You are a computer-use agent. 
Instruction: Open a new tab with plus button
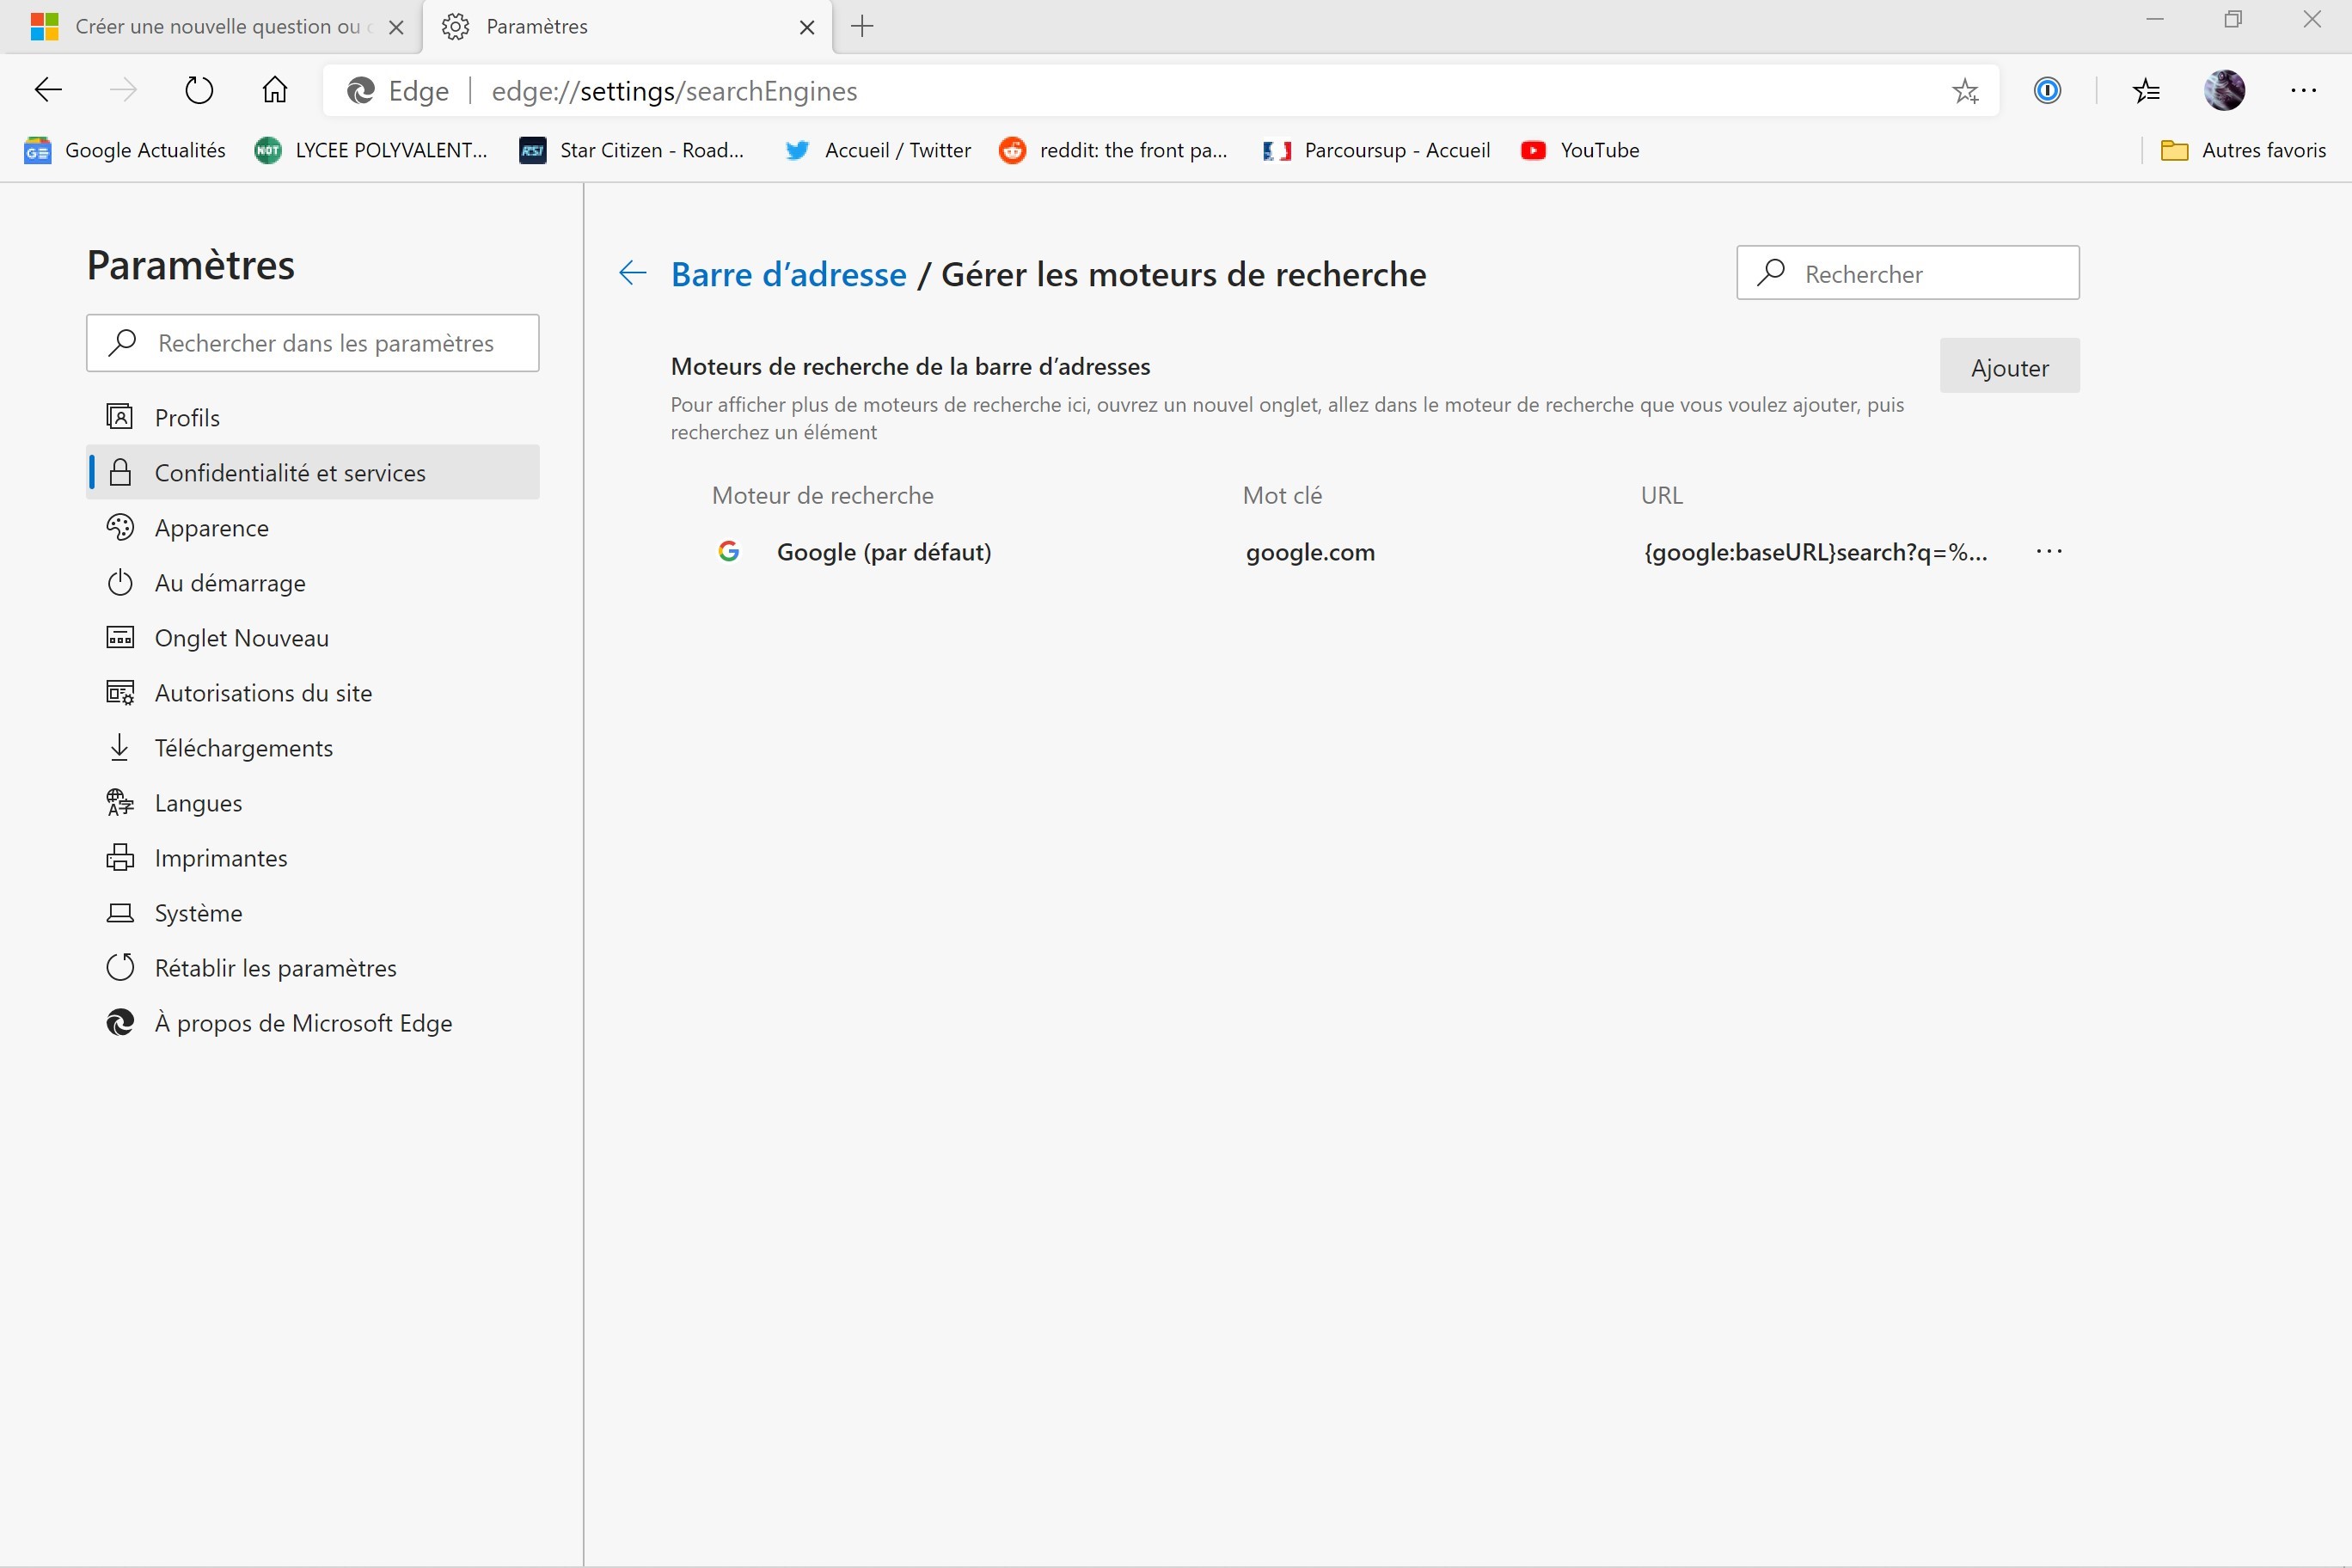click(862, 27)
